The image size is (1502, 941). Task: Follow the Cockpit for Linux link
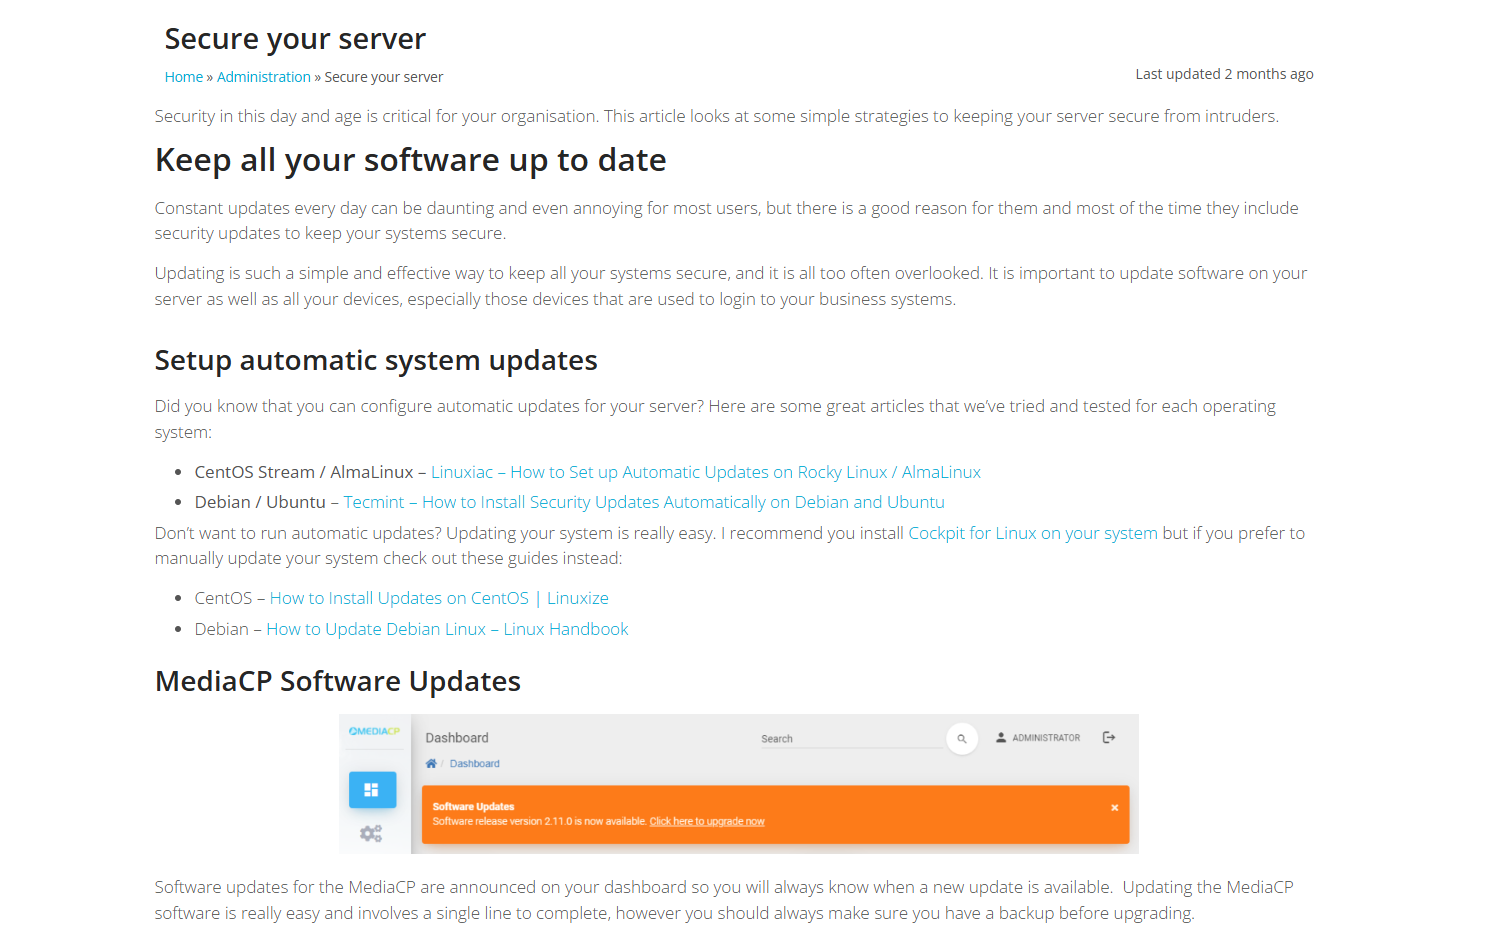(1033, 533)
